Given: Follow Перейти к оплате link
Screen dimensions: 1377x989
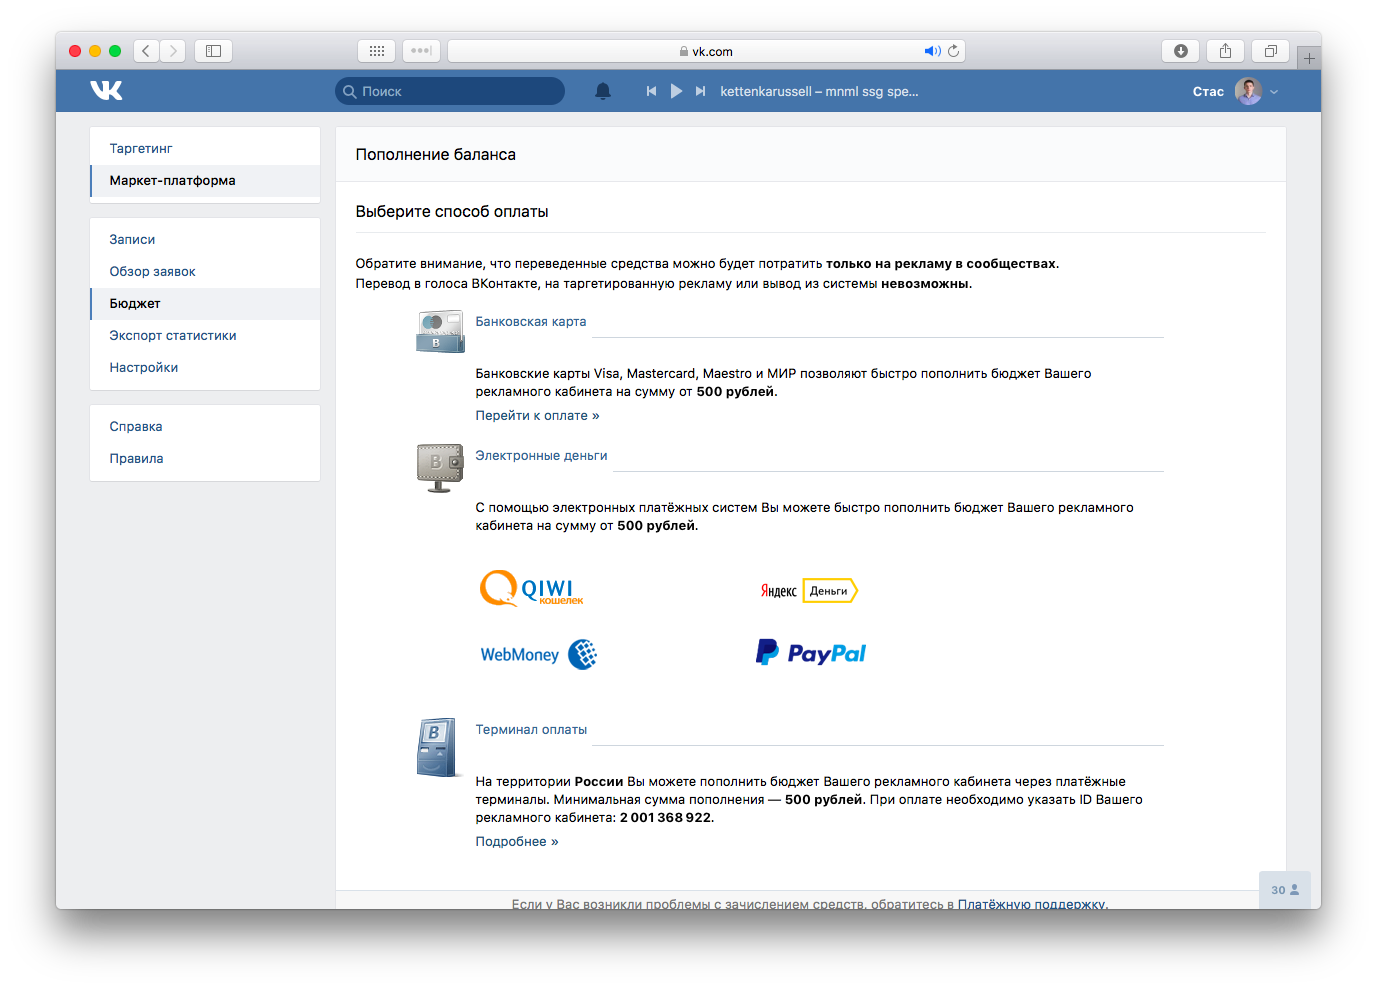Looking at the screenshot, I should (537, 415).
